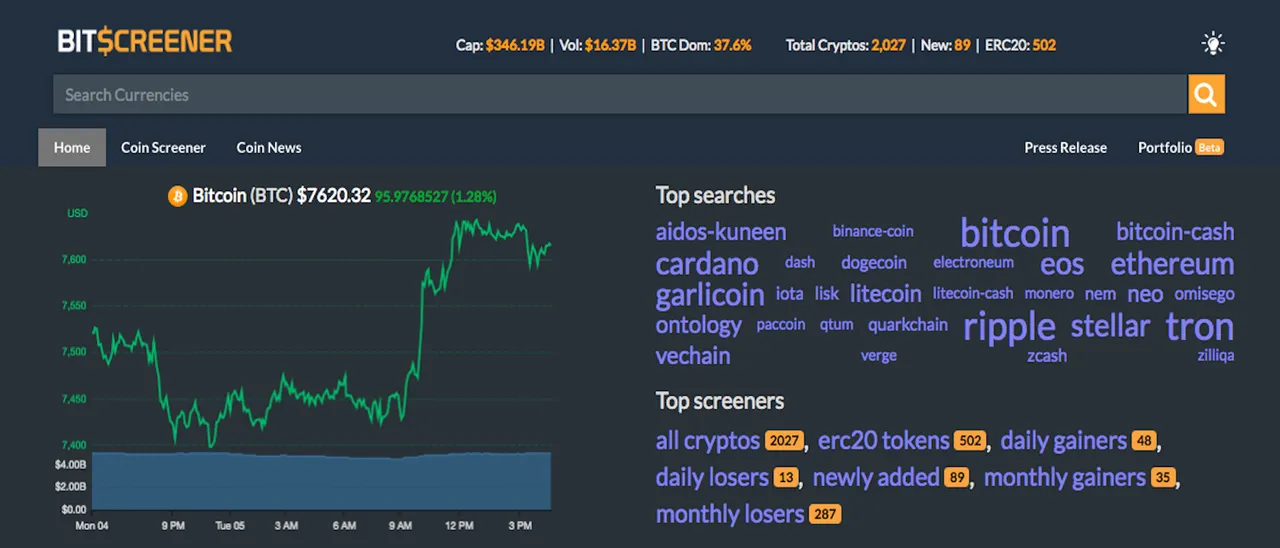The image size is (1280, 548).
Task: Choose dash in the tag cloud
Action: (800, 262)
